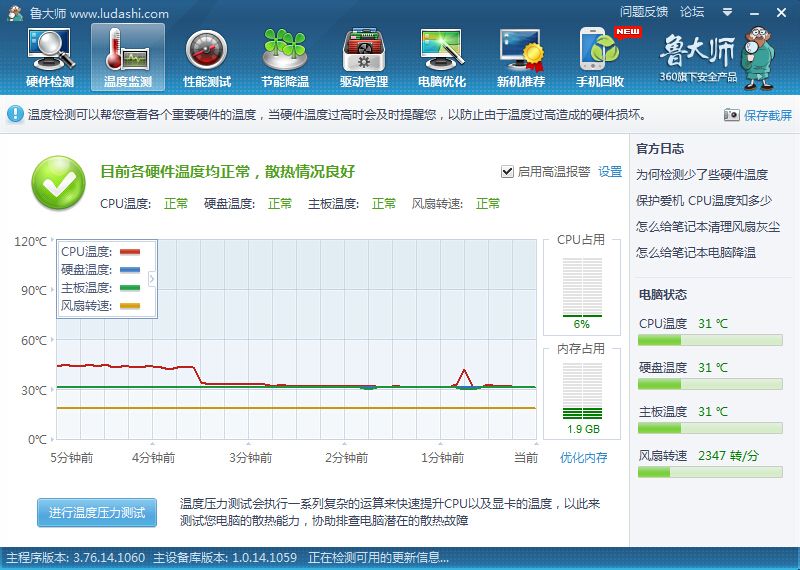Open the 手机回收 phone recycling icon

(601, 58)
